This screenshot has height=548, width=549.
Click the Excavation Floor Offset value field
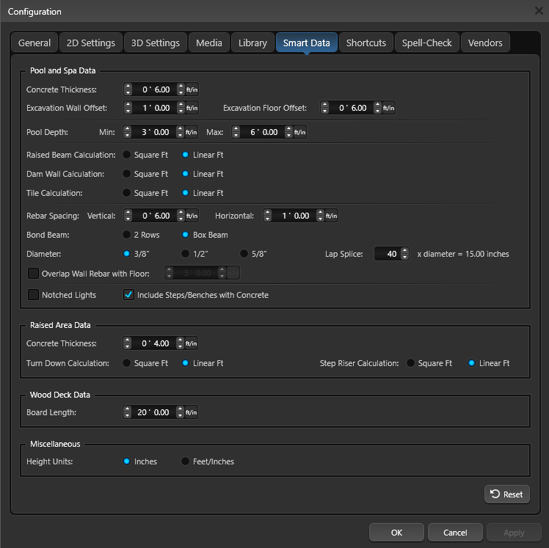(x=351, y=108)
